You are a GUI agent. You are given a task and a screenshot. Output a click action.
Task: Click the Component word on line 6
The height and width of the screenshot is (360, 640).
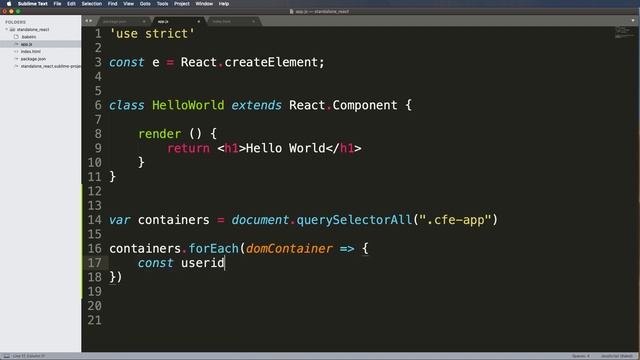(364, 105)
